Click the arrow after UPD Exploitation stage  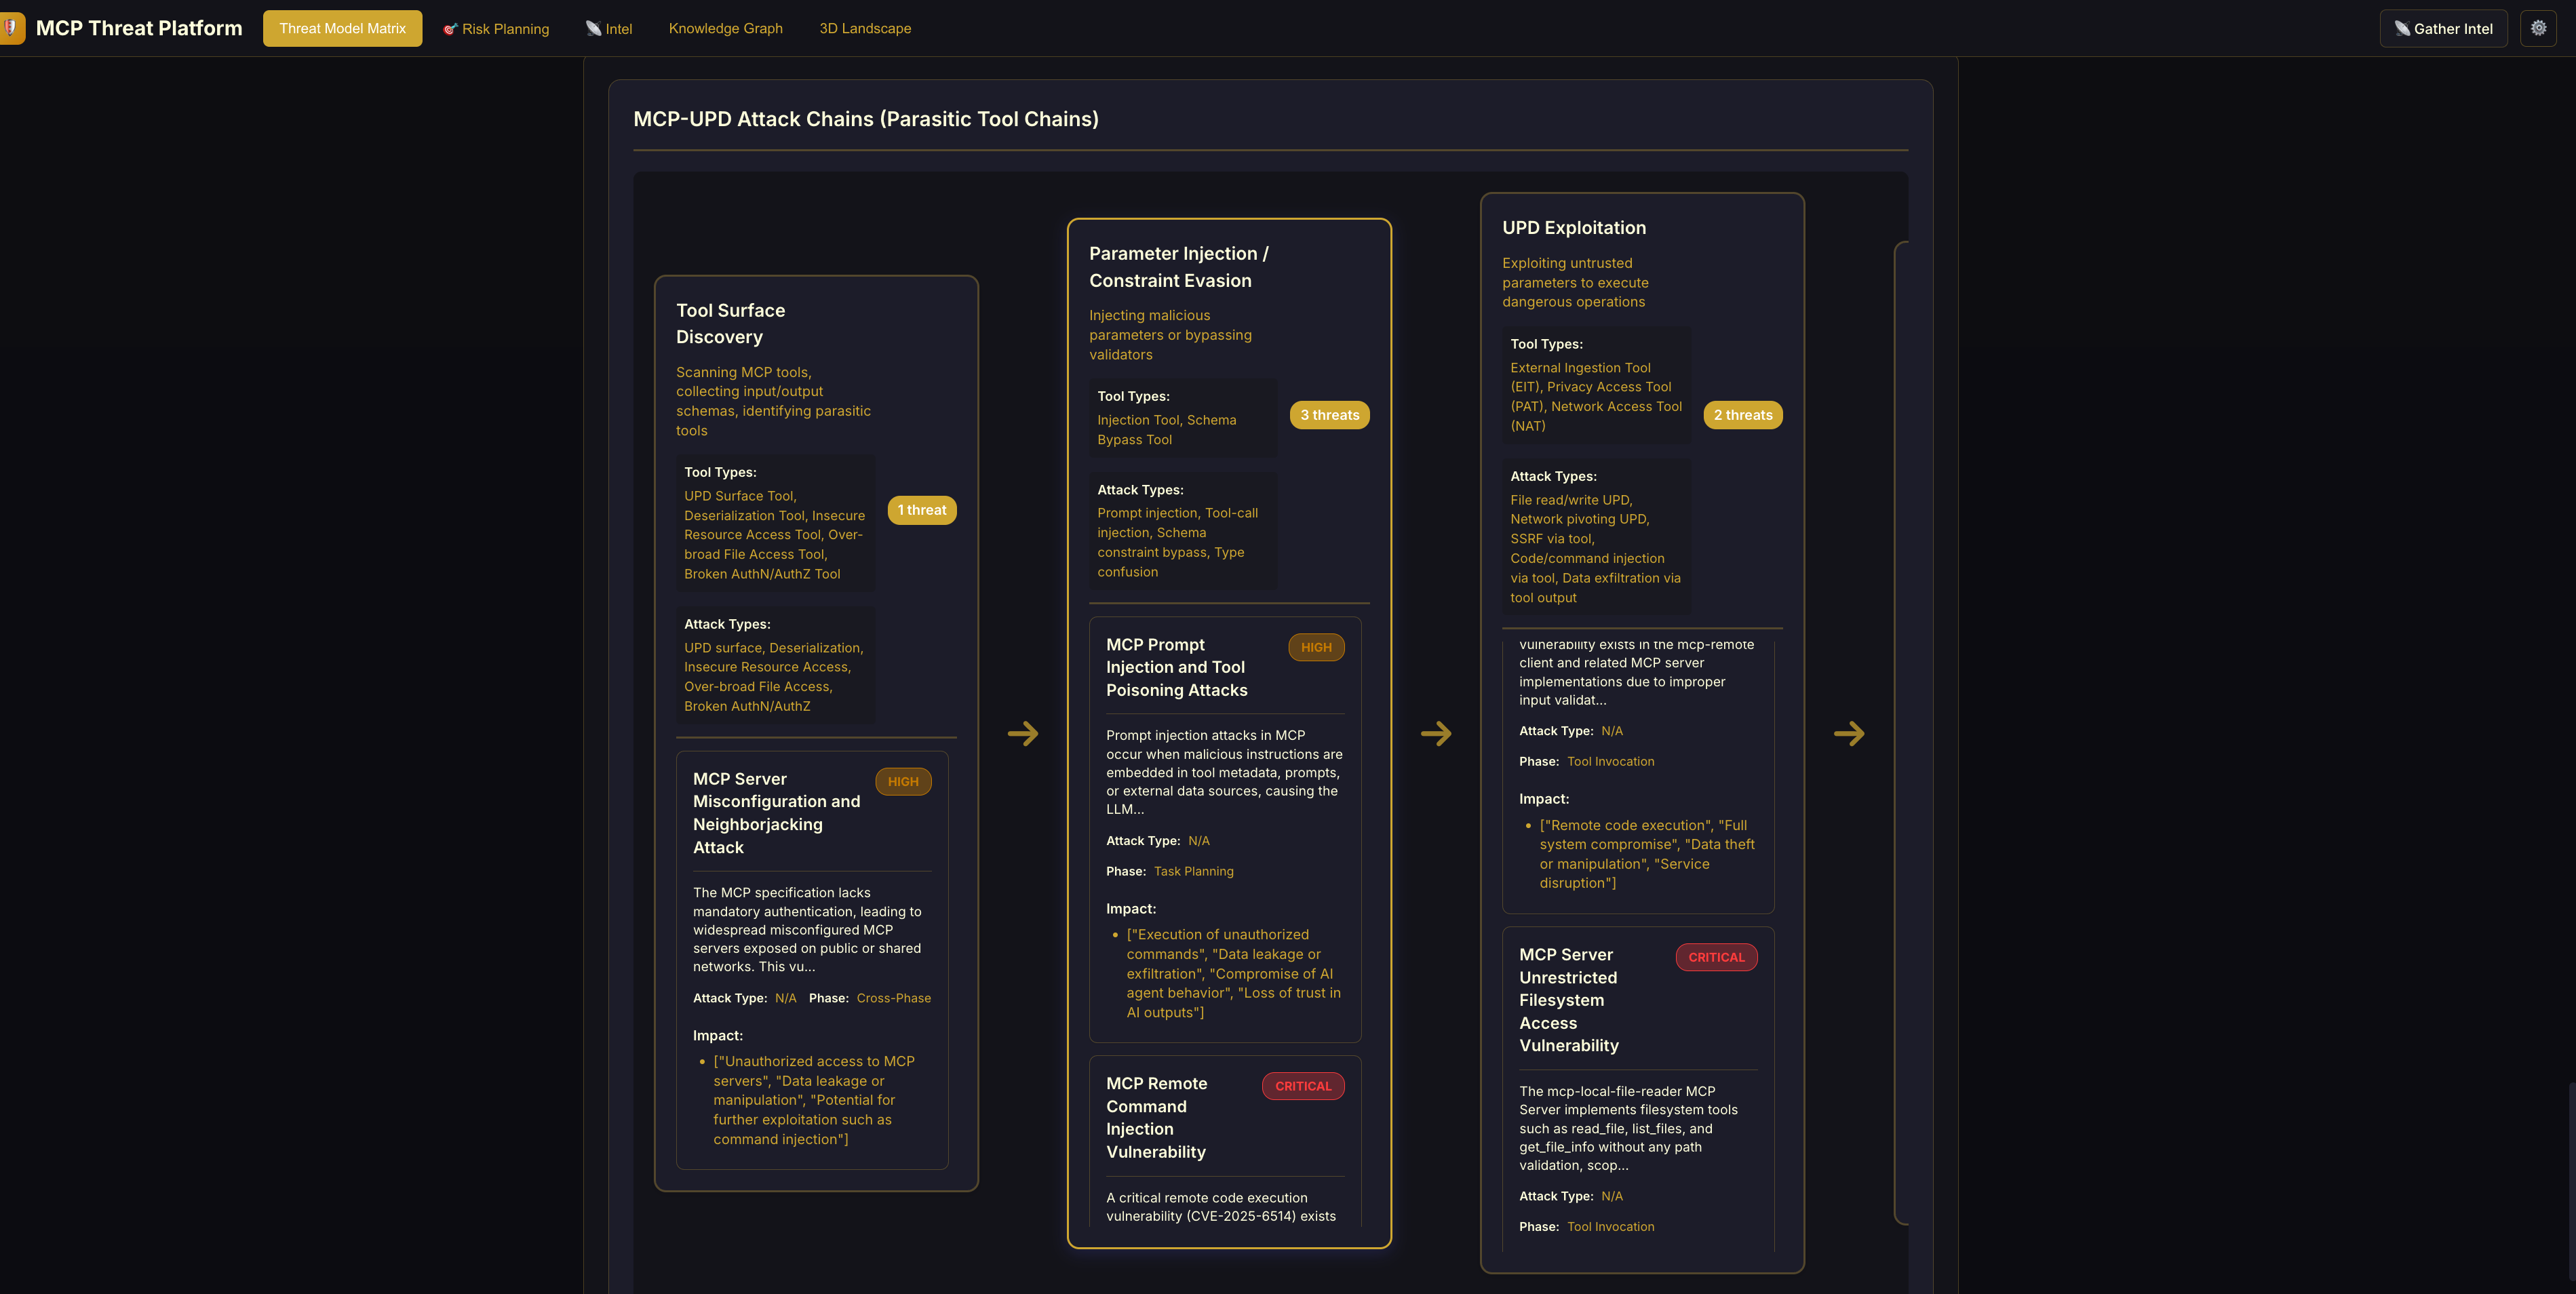tap(1848, 734)
